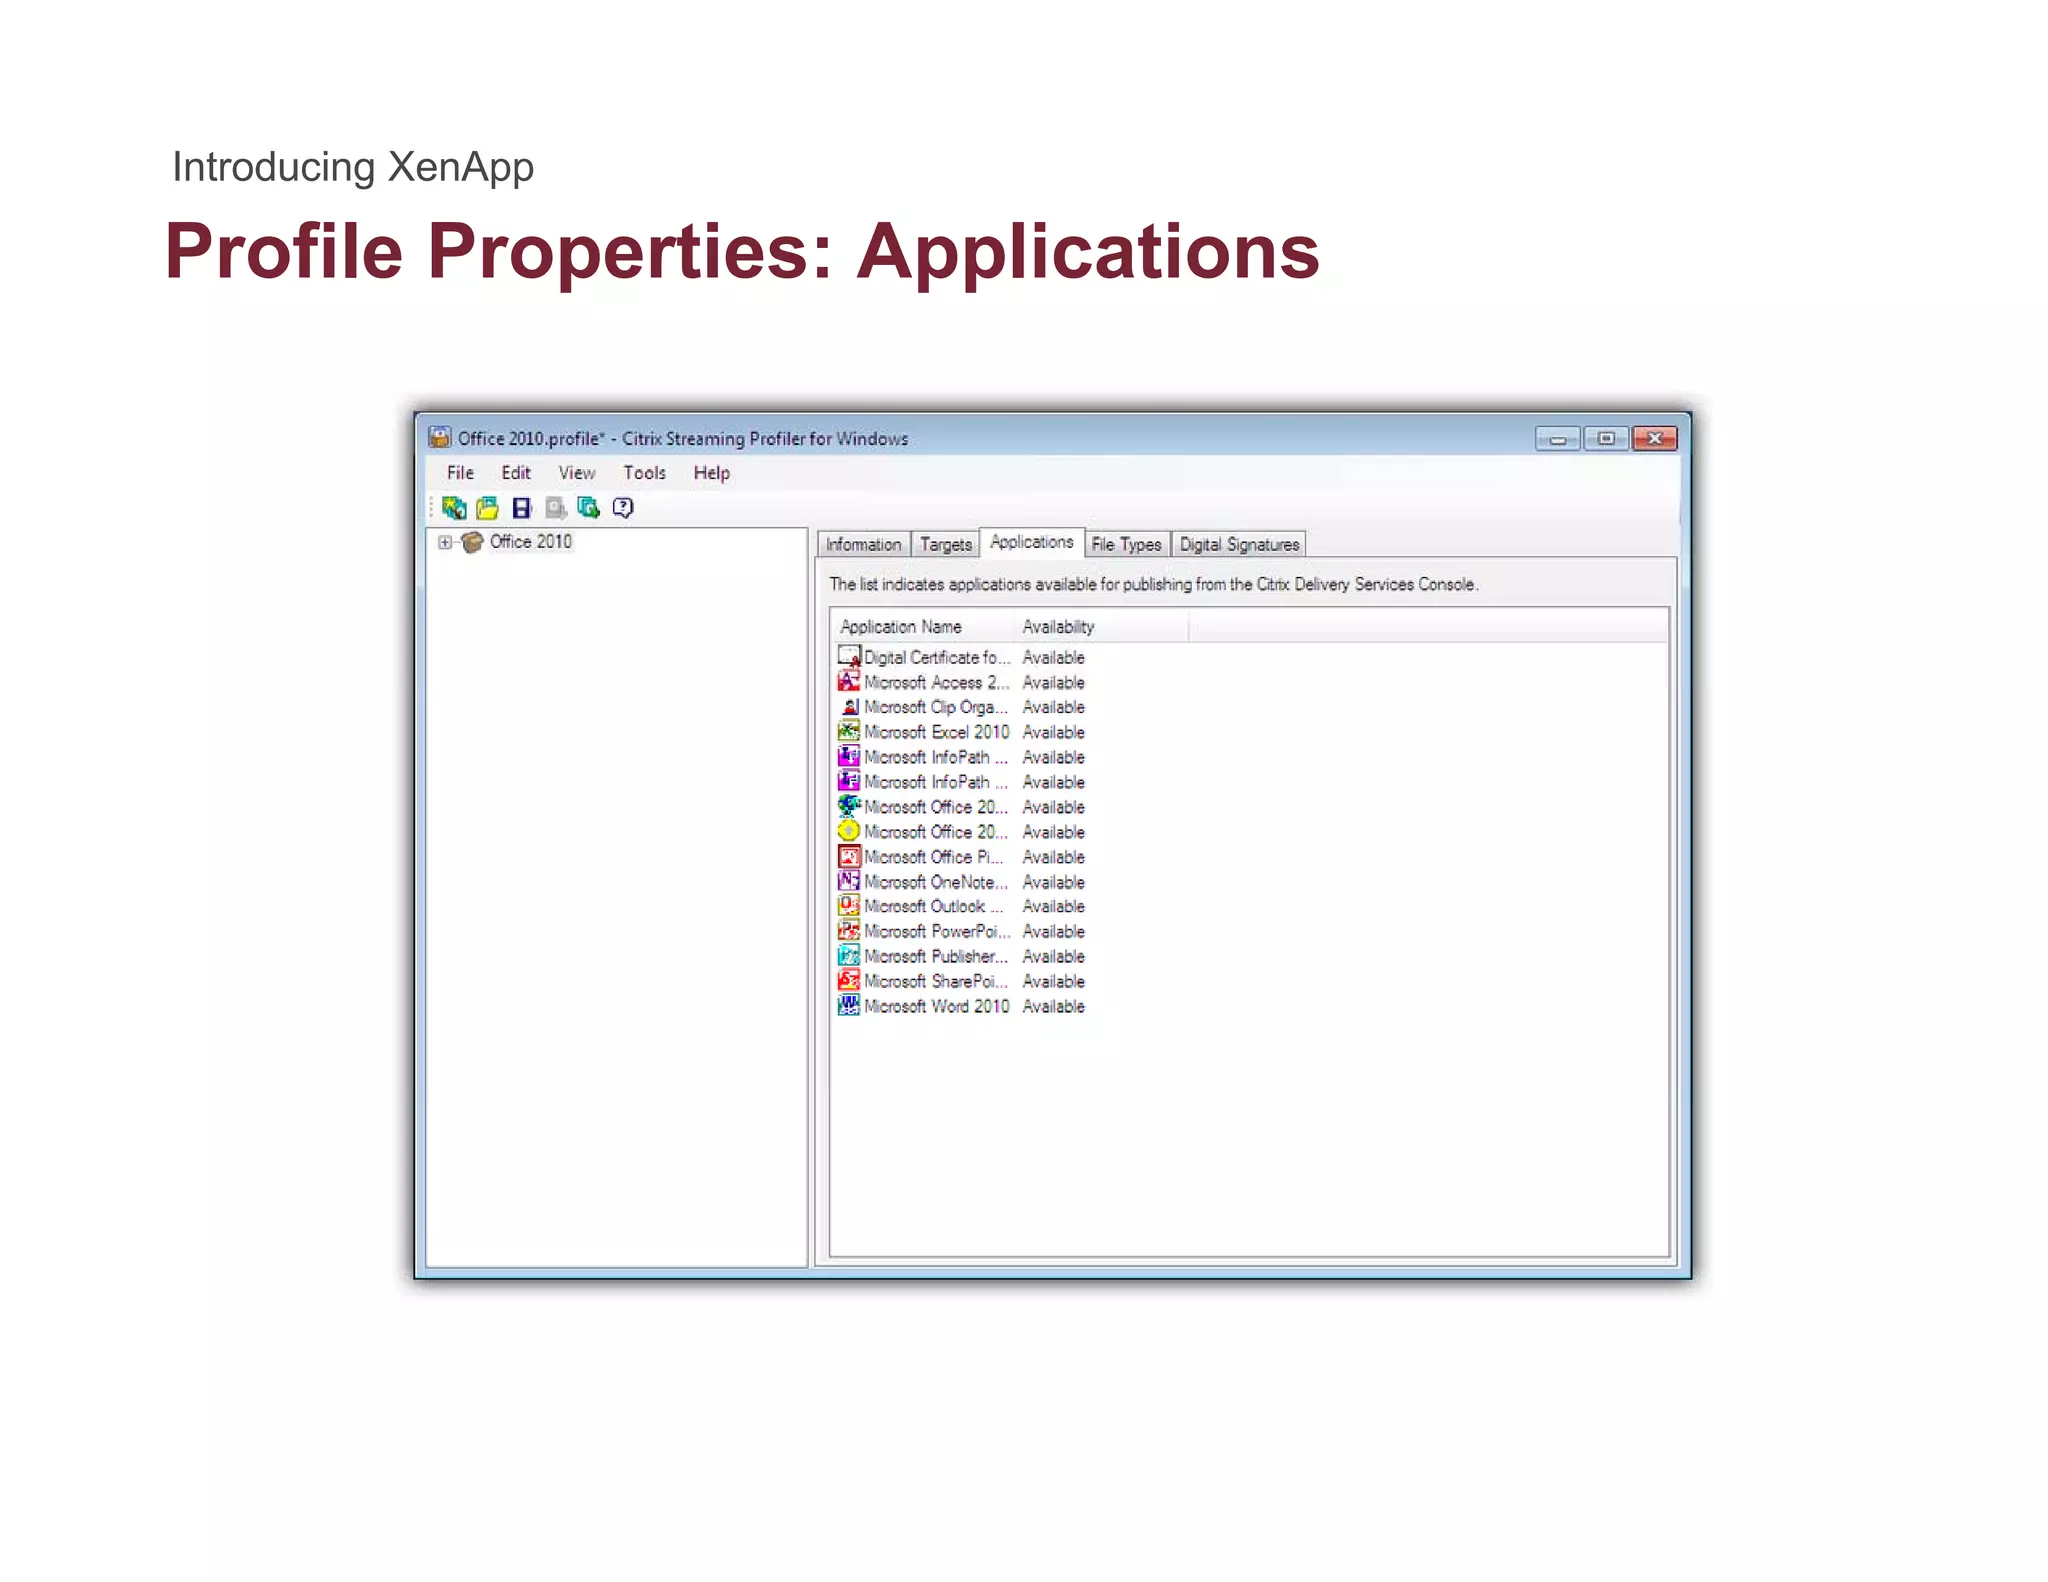Select the 'Microsoft SharePoi...' row name
2048x1582 pixels.
936,981
